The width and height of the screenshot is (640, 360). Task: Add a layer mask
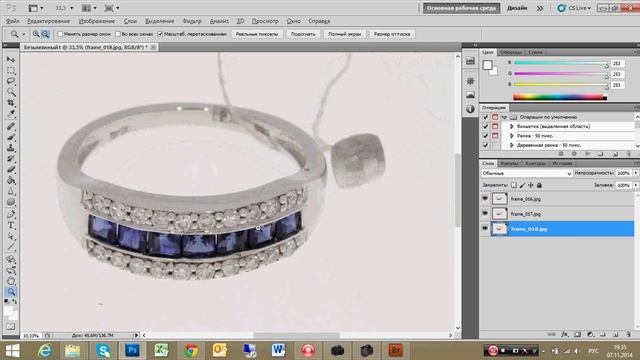pyautogui.click(x=577, y=334)
